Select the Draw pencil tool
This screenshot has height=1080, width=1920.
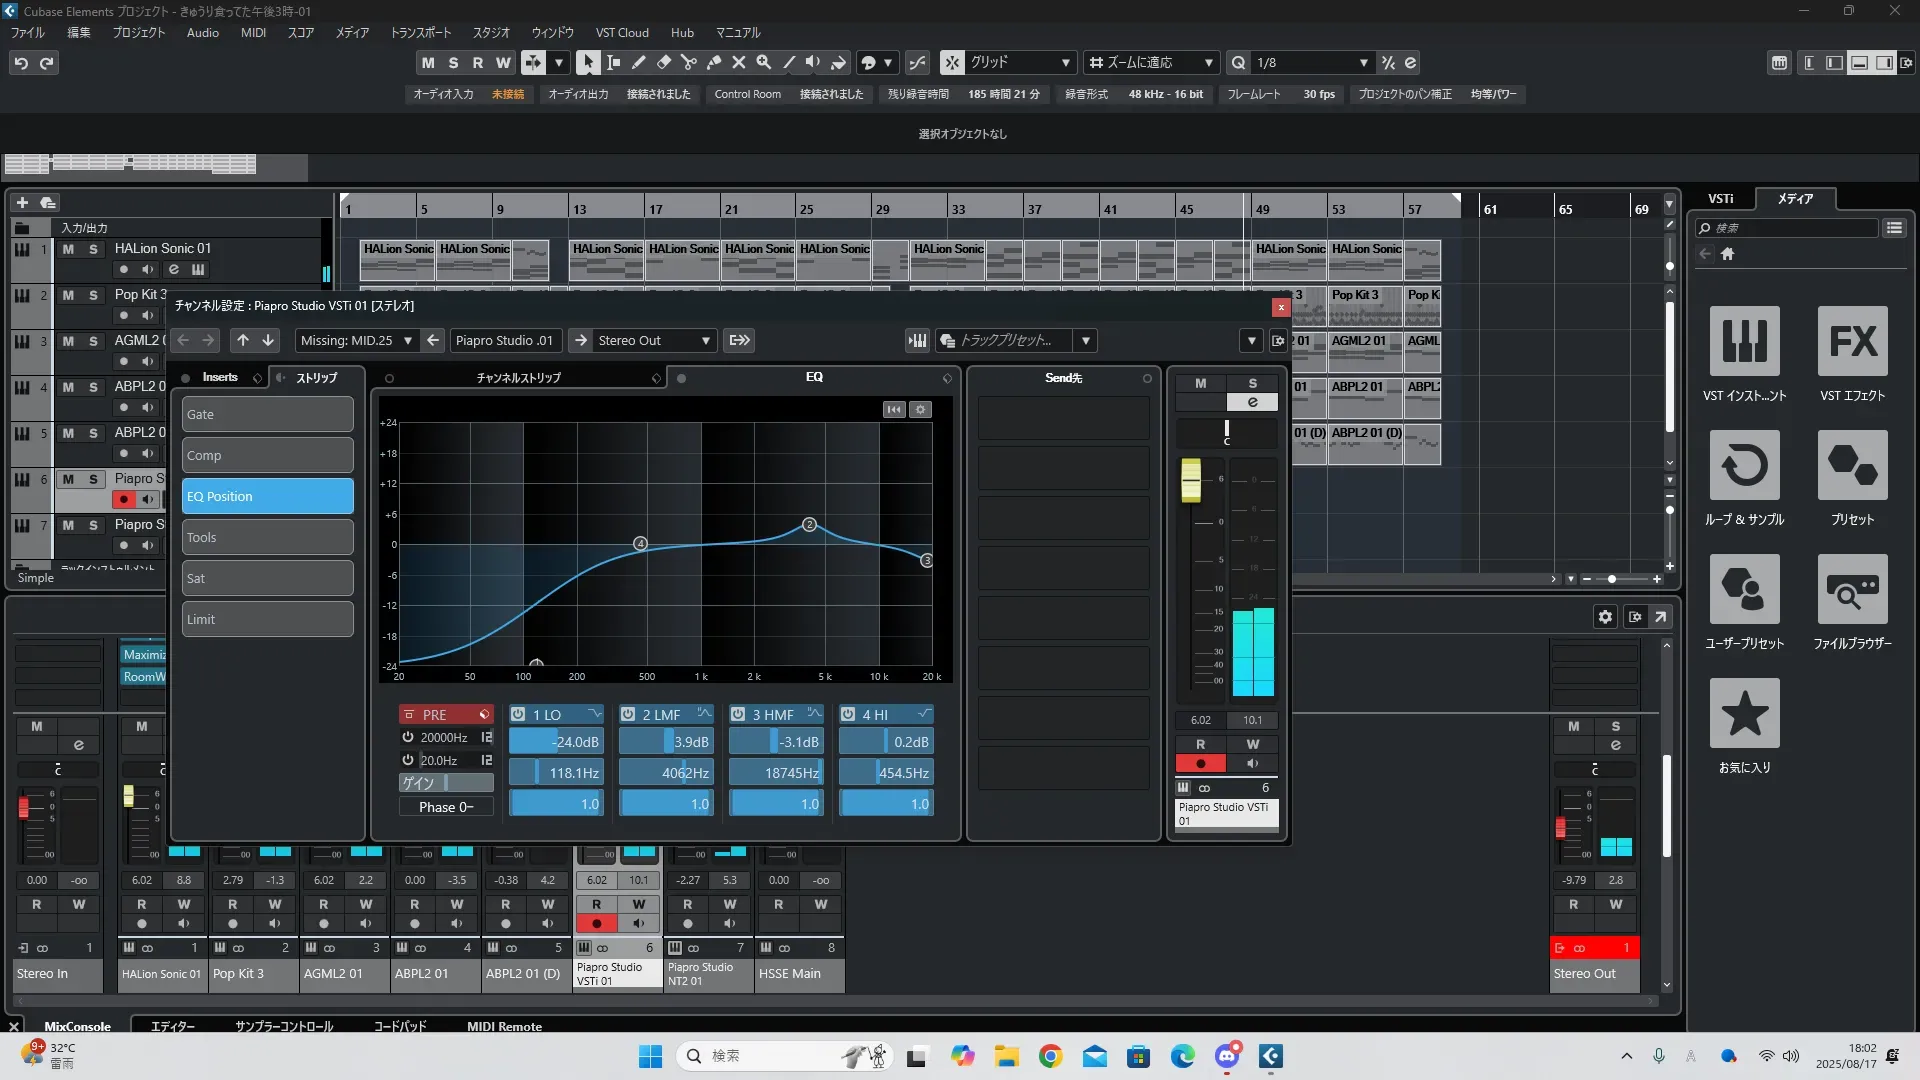point(639,62)
